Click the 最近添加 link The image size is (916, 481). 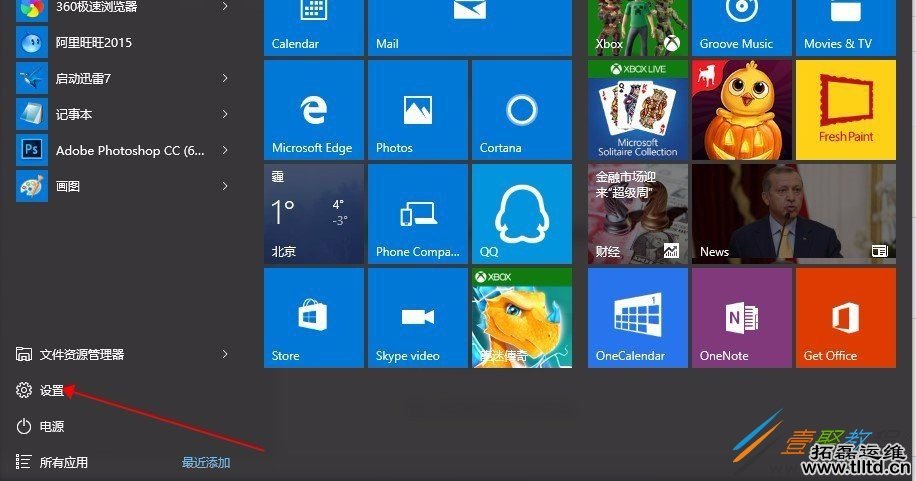(206, 463)
